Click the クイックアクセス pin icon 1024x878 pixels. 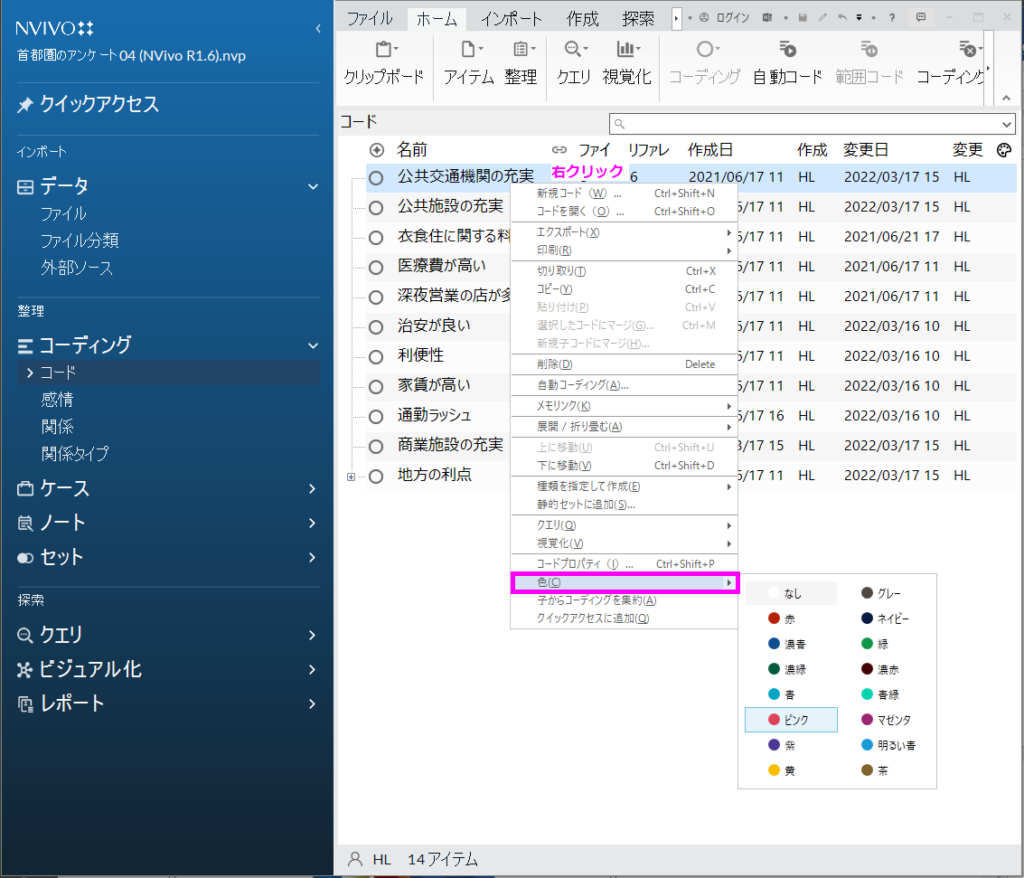tap(25, 105)
